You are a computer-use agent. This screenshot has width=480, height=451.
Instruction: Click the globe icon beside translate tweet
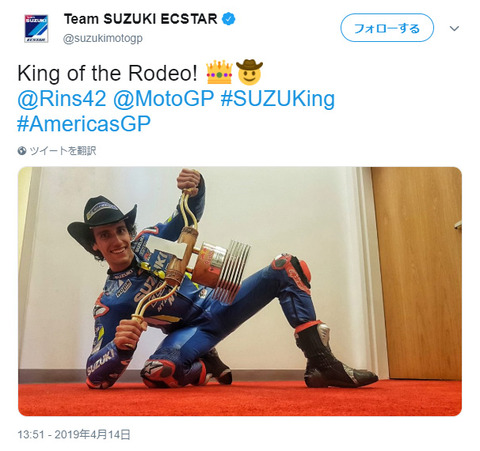point(22,151)
